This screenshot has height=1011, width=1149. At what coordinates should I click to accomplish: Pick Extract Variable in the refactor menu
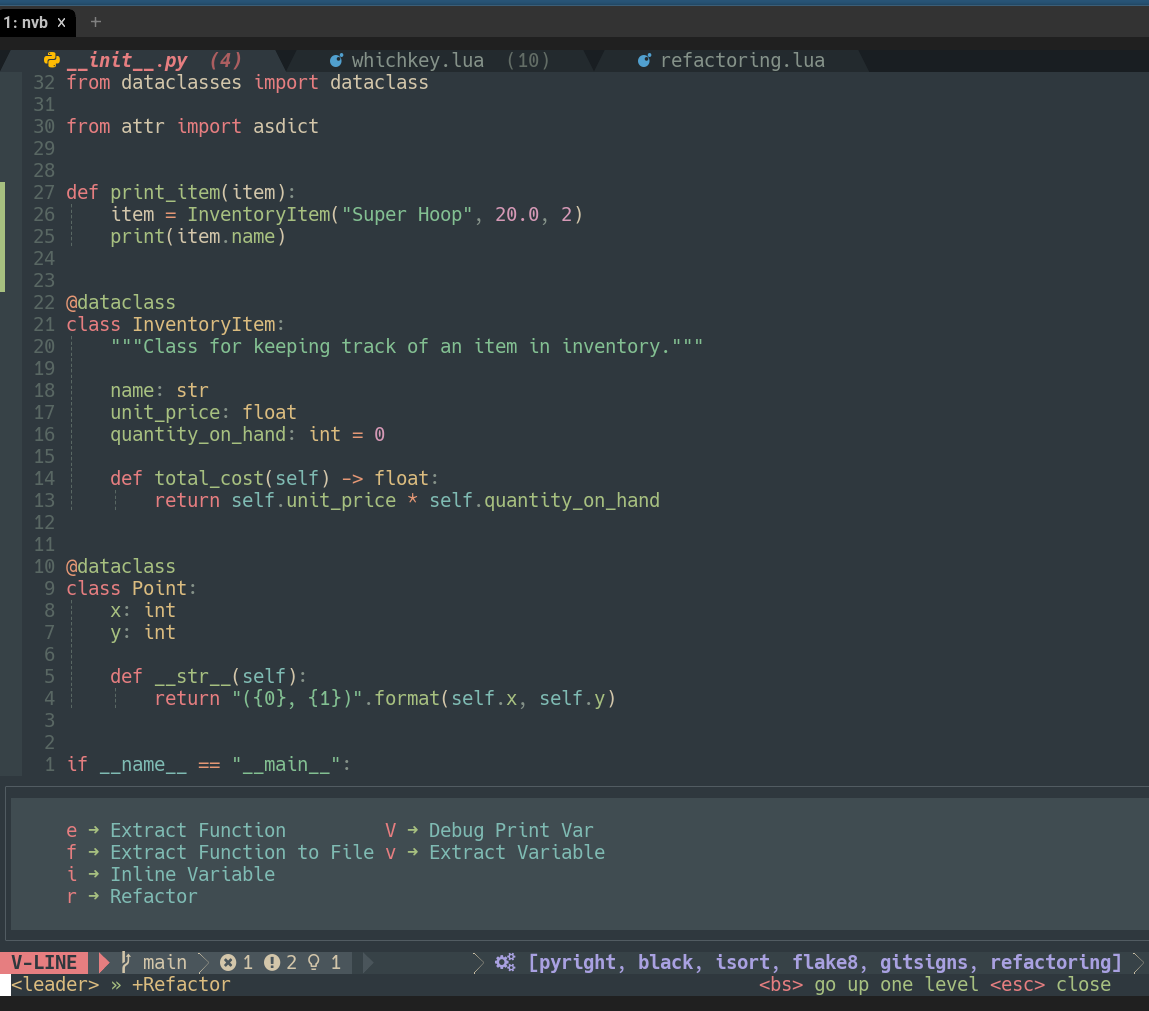click(x=516, y=852)
